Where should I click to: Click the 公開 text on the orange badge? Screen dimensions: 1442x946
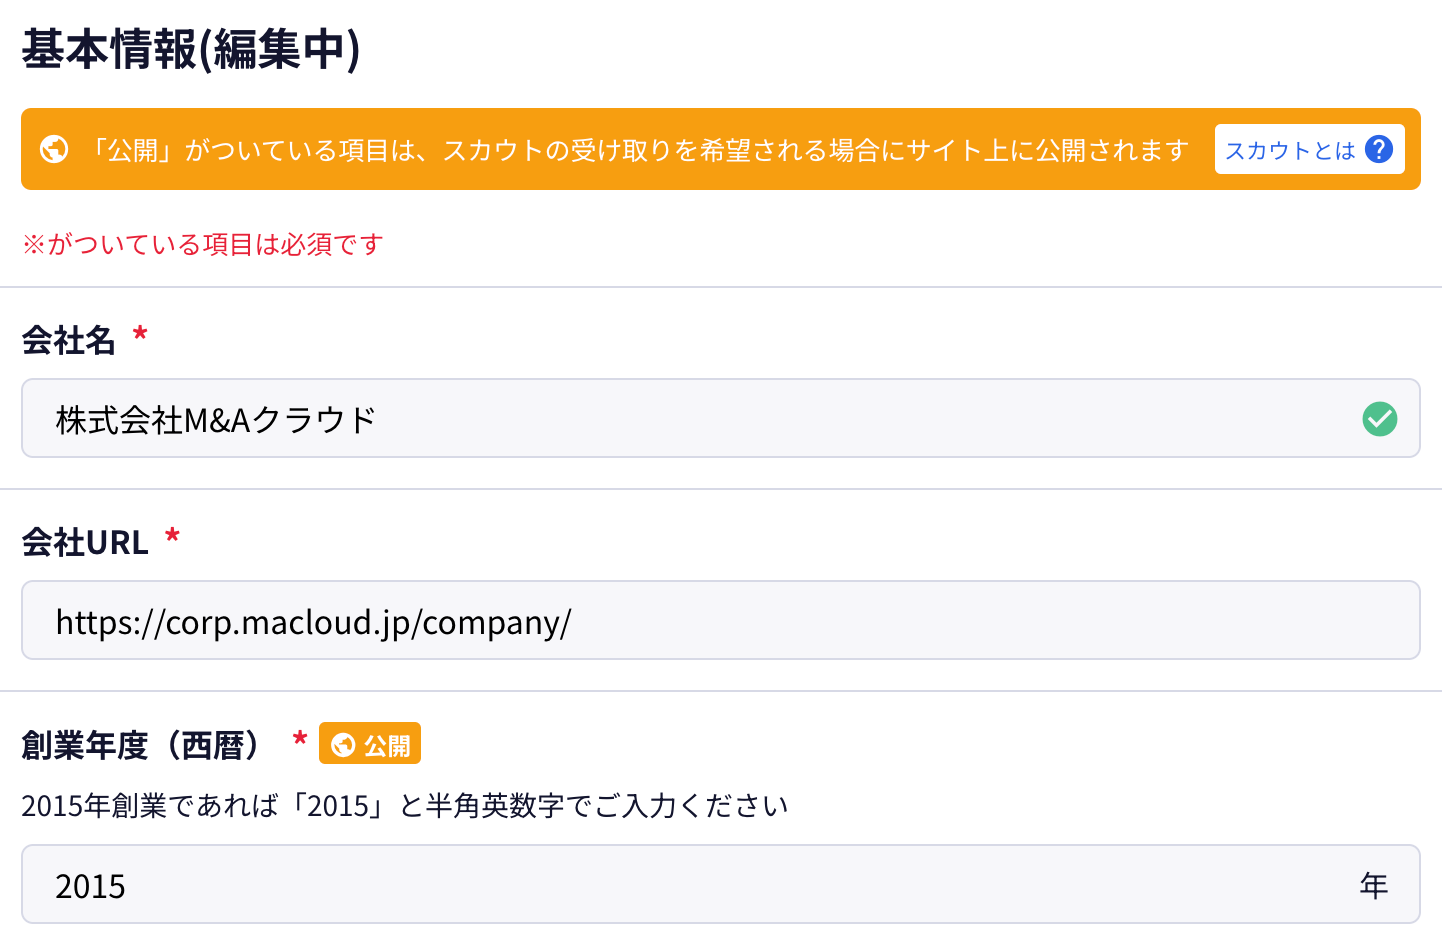pyautogui.click(x=387, y=746)
